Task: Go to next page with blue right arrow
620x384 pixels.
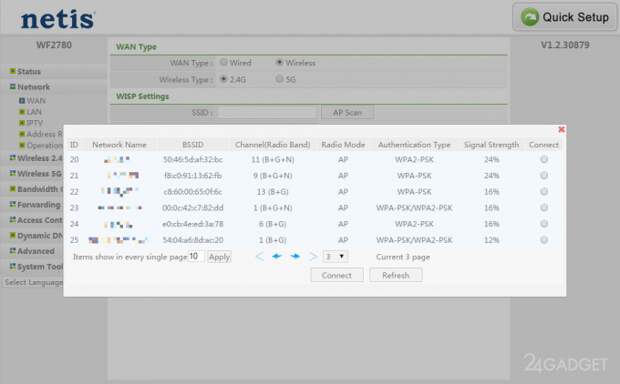Action: [295, 257]
